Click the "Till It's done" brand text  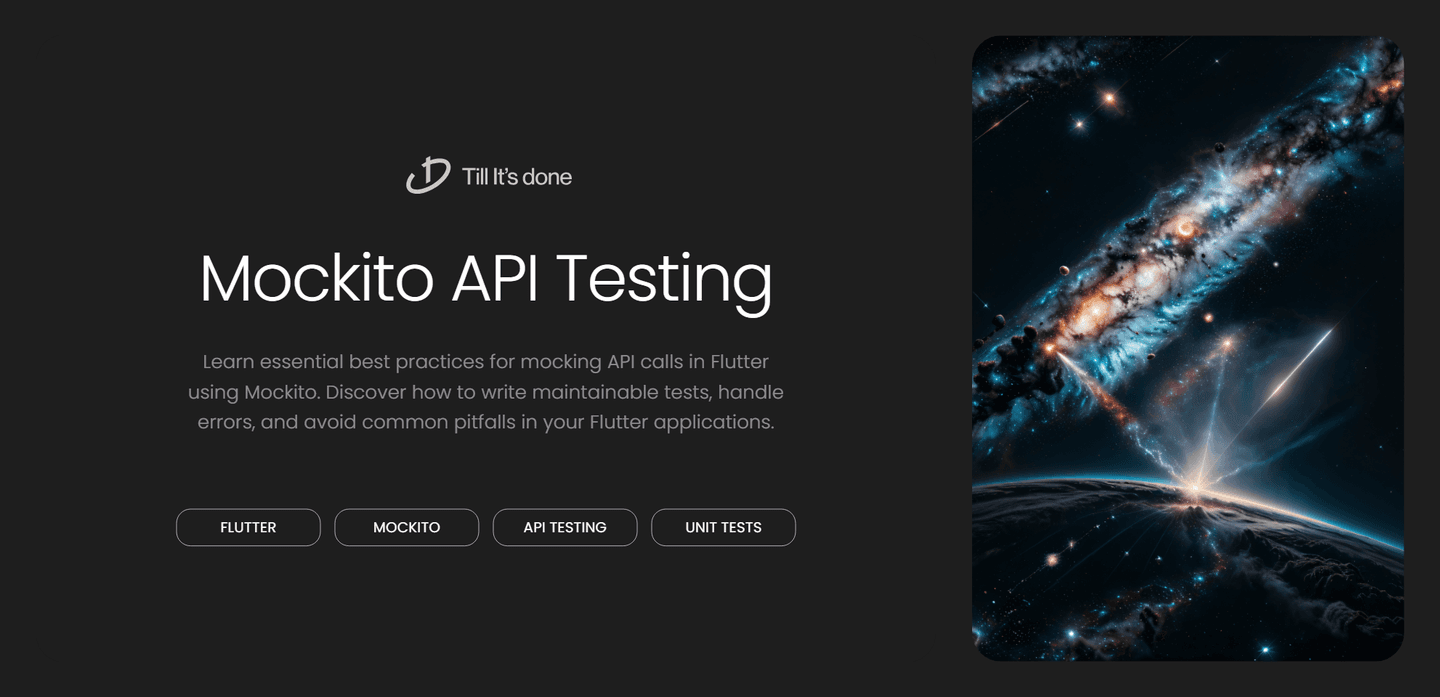517,177
